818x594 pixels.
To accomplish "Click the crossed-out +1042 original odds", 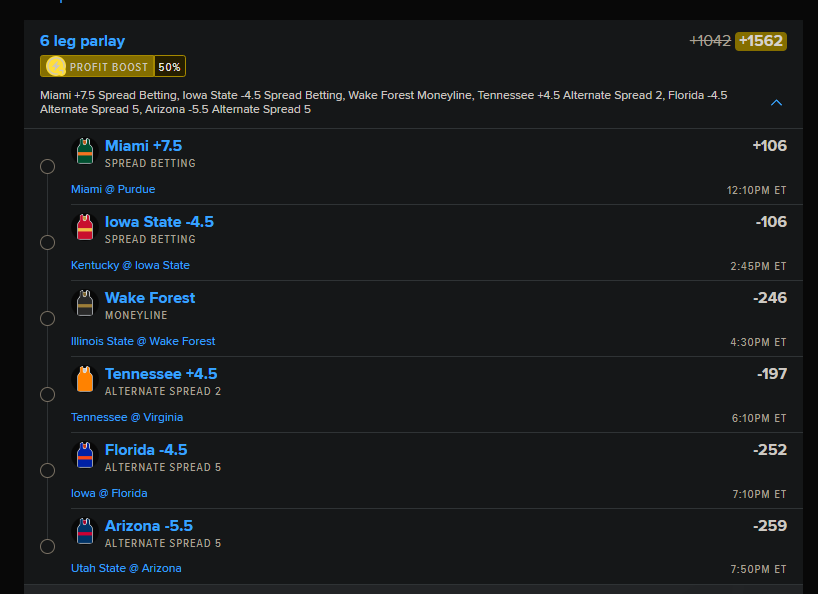I will click(x=710, y=41).
